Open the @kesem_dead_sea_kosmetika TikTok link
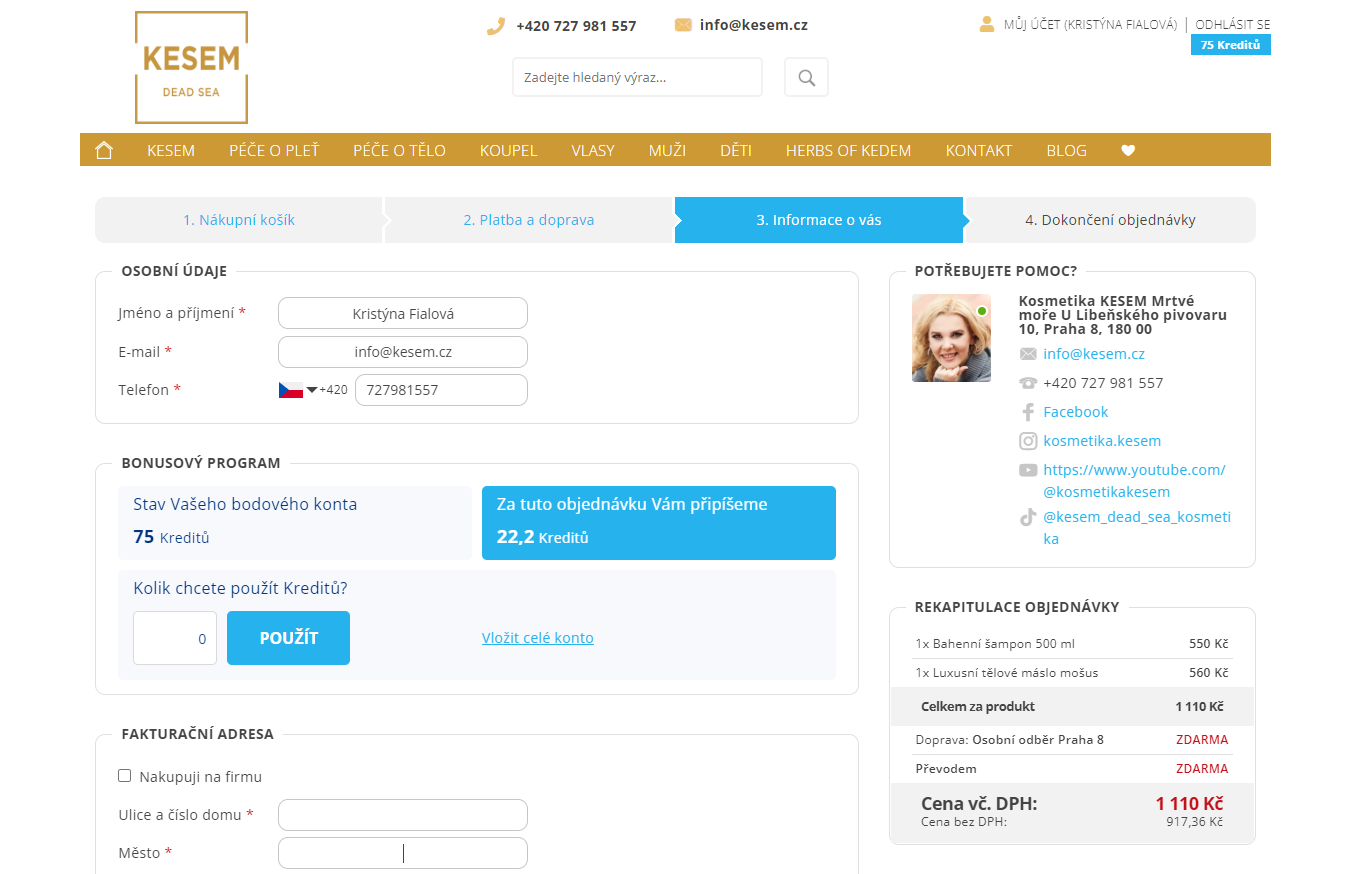Screen dimensions: 1364x874 [1137, 528]
